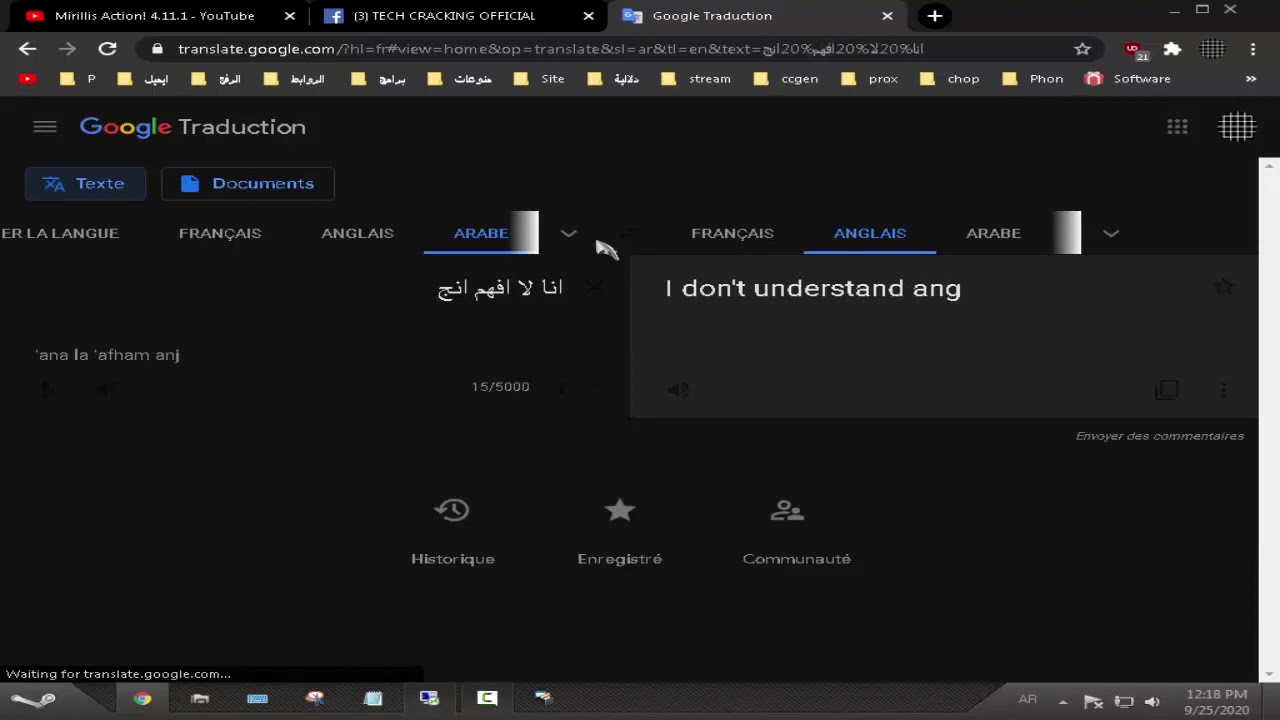Open the Start menu button
1280x720 pixels.
tap(33, 700)
